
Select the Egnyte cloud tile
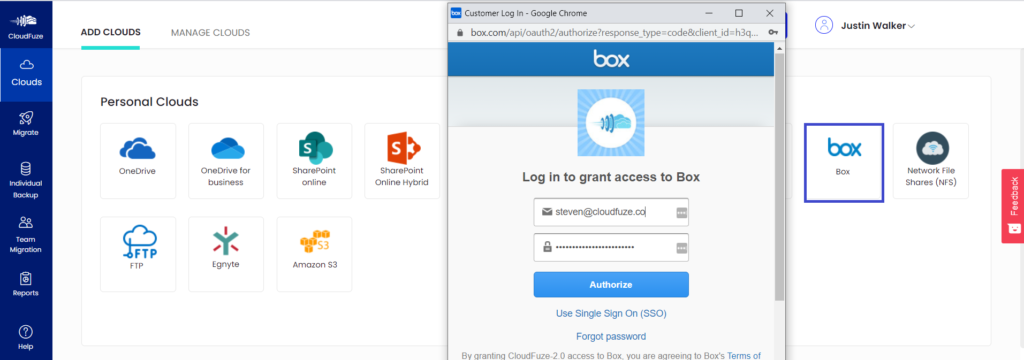pos(226,254)
